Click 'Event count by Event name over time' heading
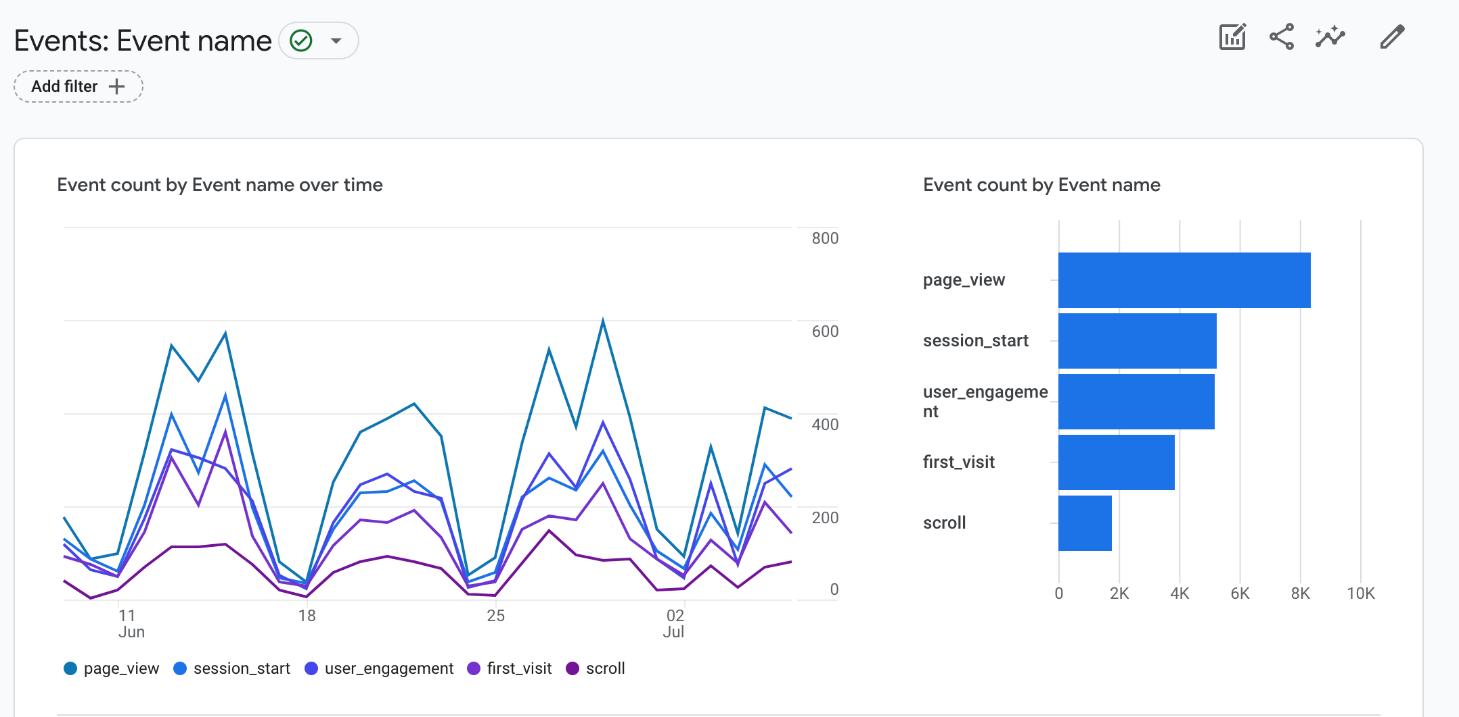This screenshot has height=717, width=1459. click(x=220, y=185)
